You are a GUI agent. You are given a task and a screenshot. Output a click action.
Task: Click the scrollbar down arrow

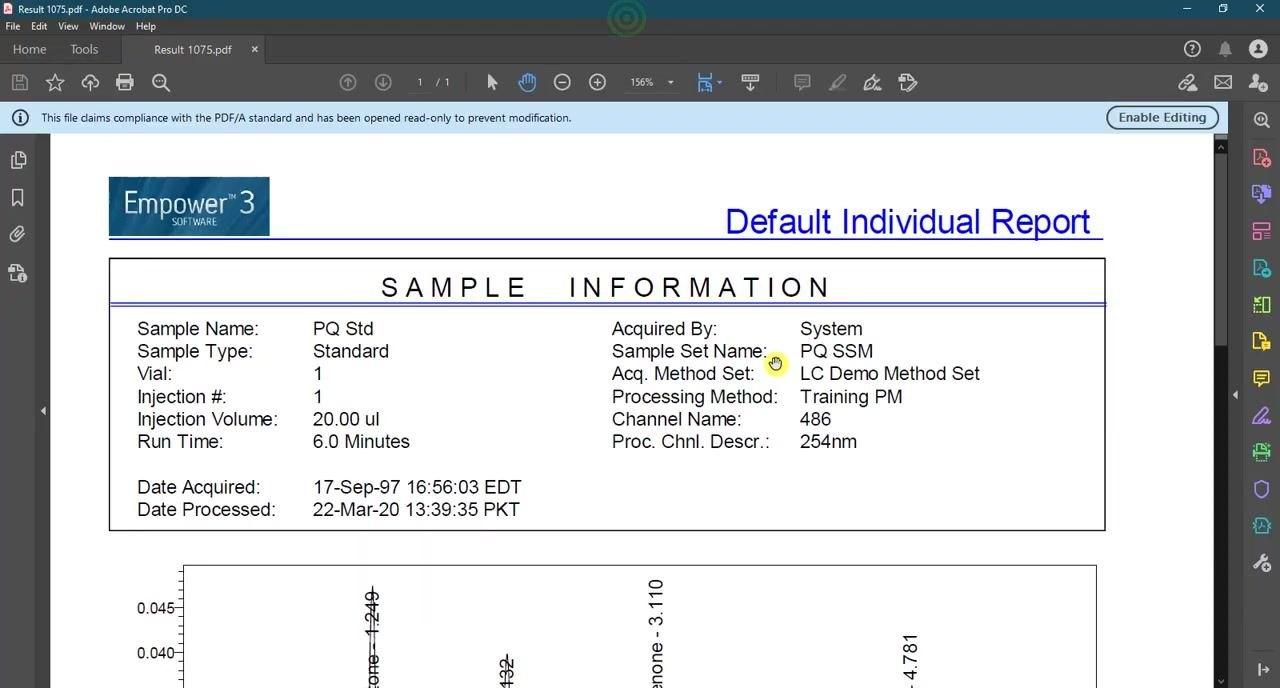pyautogui.click(x=1220, y=681)
